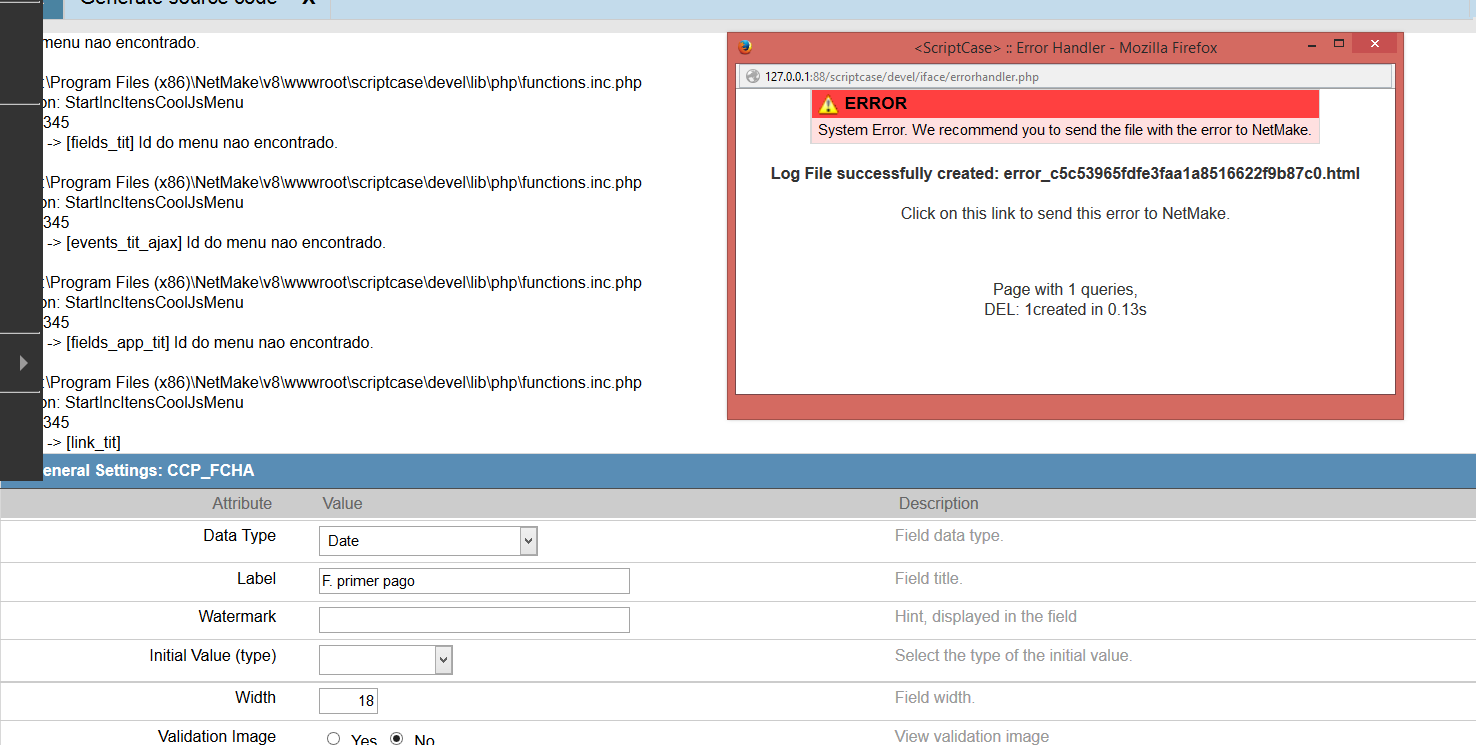This screenshot has height=745, width=1476.
Task: Open the Data Type dropdown showing Date
Action: [x=428, y=541]
